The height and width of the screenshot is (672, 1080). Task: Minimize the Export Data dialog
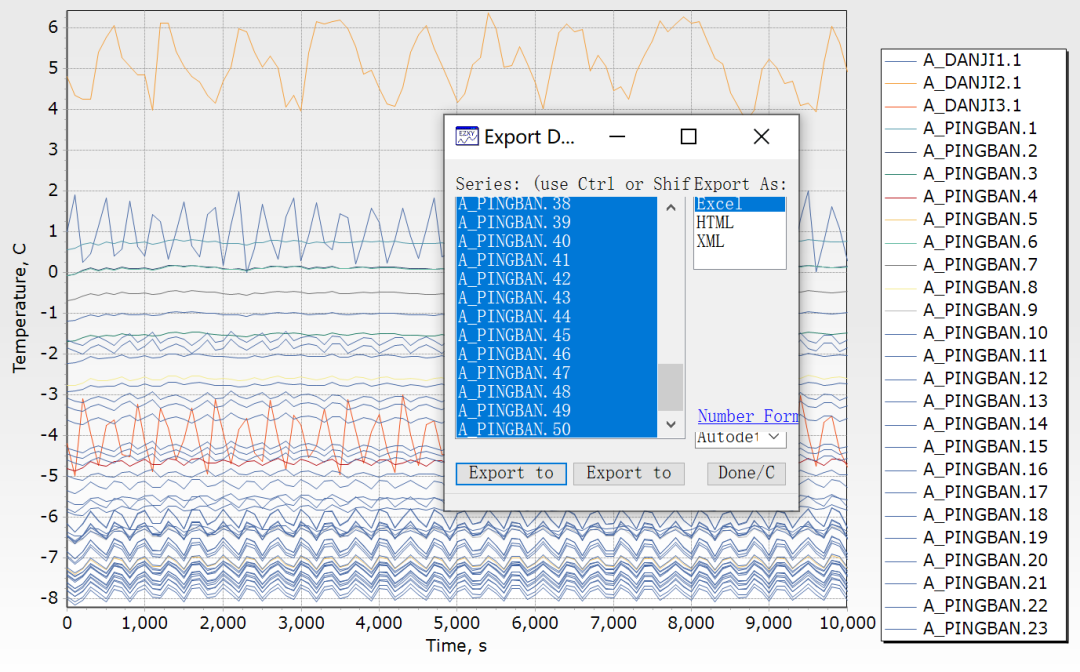tap(617, 136)
